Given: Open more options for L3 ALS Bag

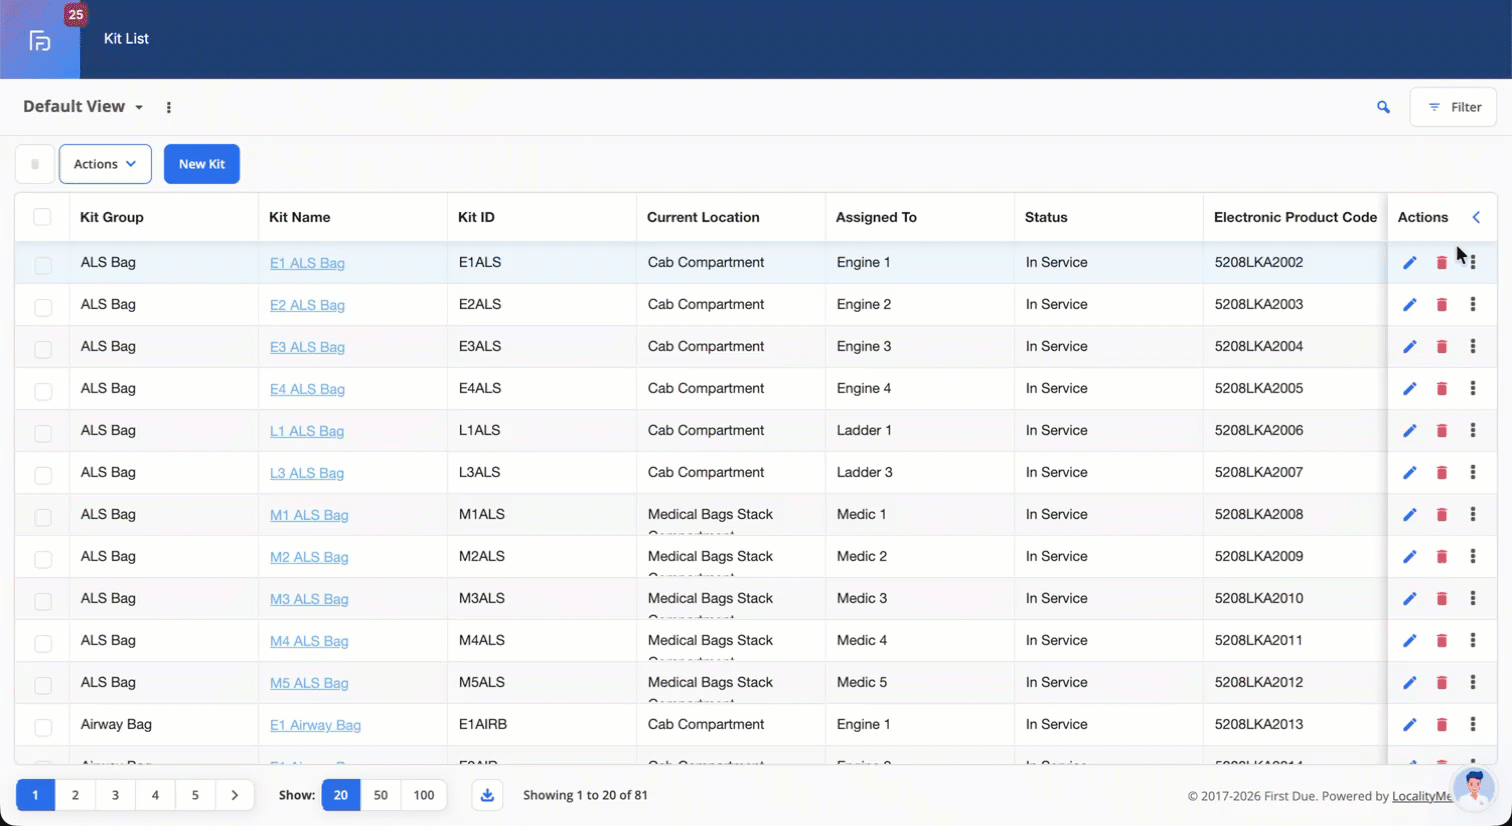Looking at the screenshot, I should click(x=1472, y=473).
